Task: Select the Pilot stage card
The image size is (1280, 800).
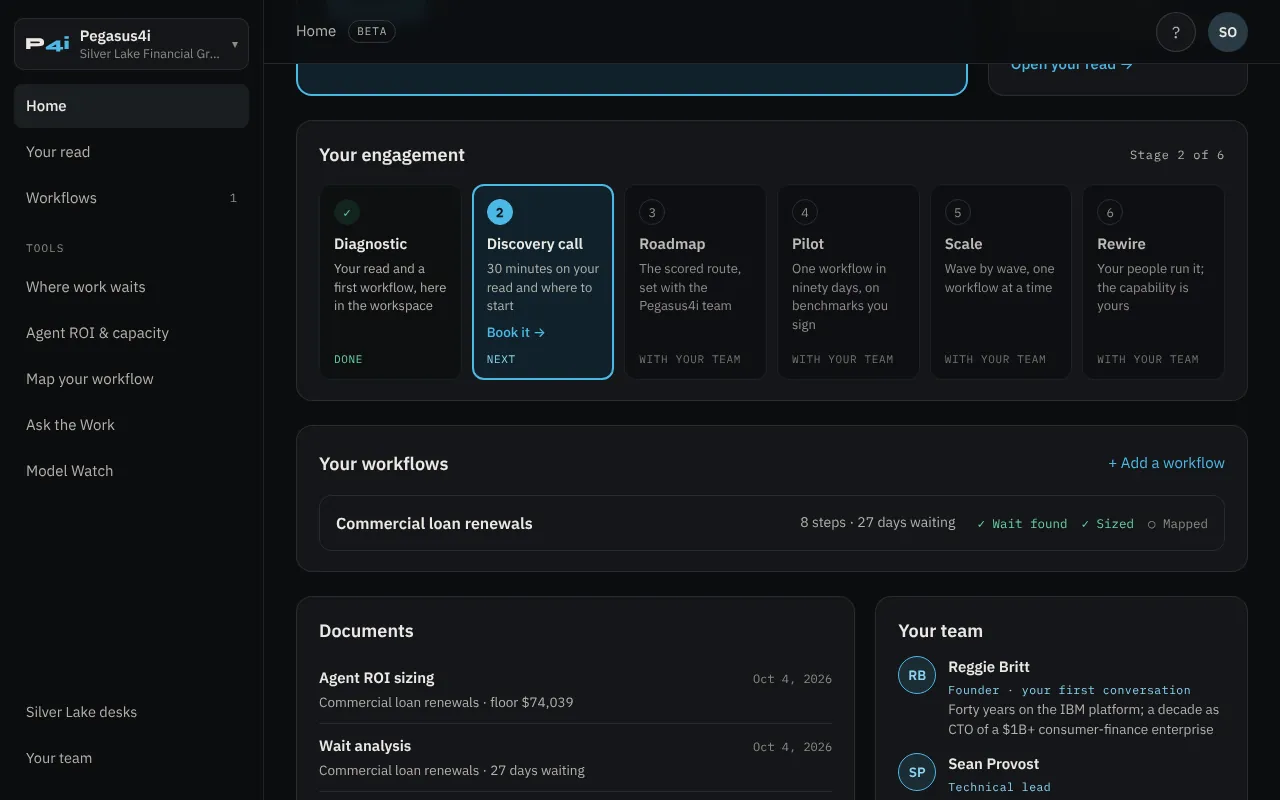Action: (x=848, y=282)
